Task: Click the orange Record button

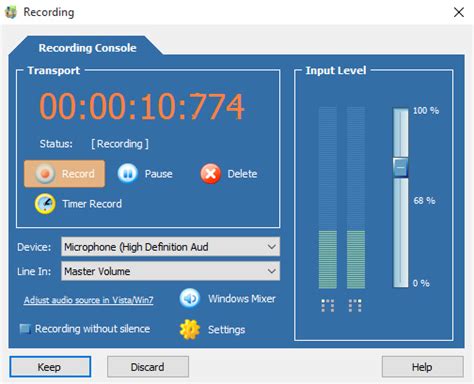Action: coord(64,174)
